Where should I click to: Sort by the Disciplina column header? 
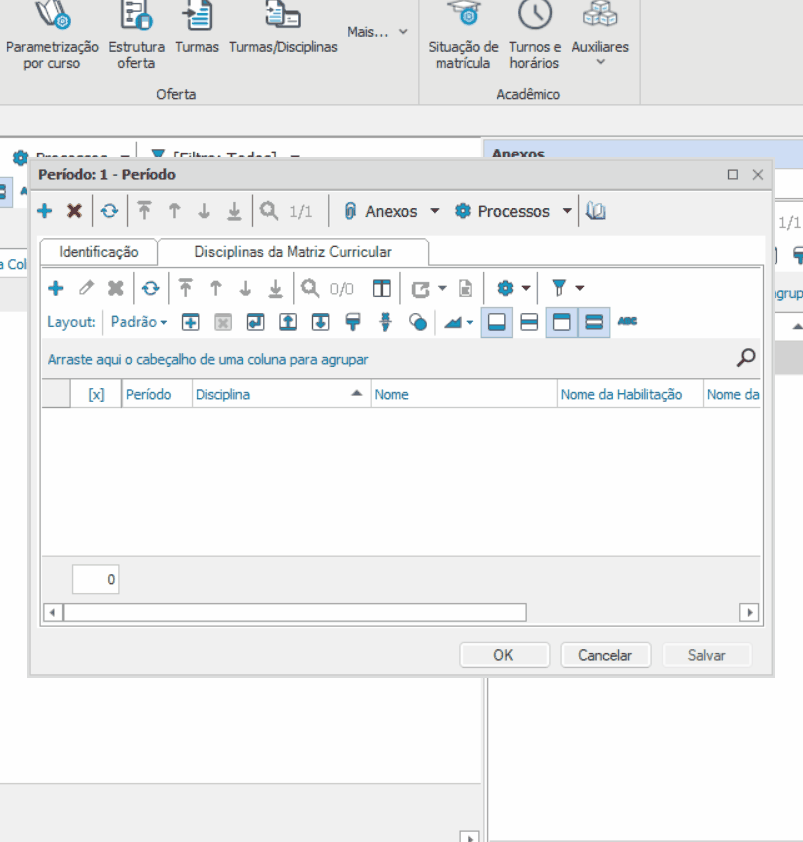click(281, 394)
